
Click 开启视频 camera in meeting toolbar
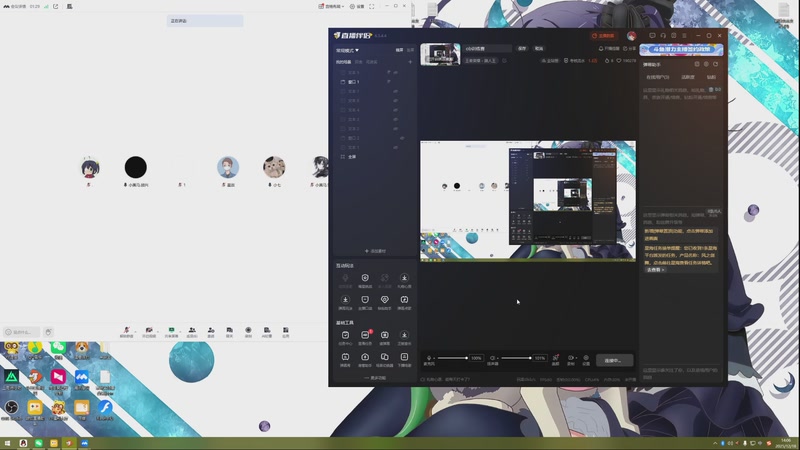click(x=148, y=332)
